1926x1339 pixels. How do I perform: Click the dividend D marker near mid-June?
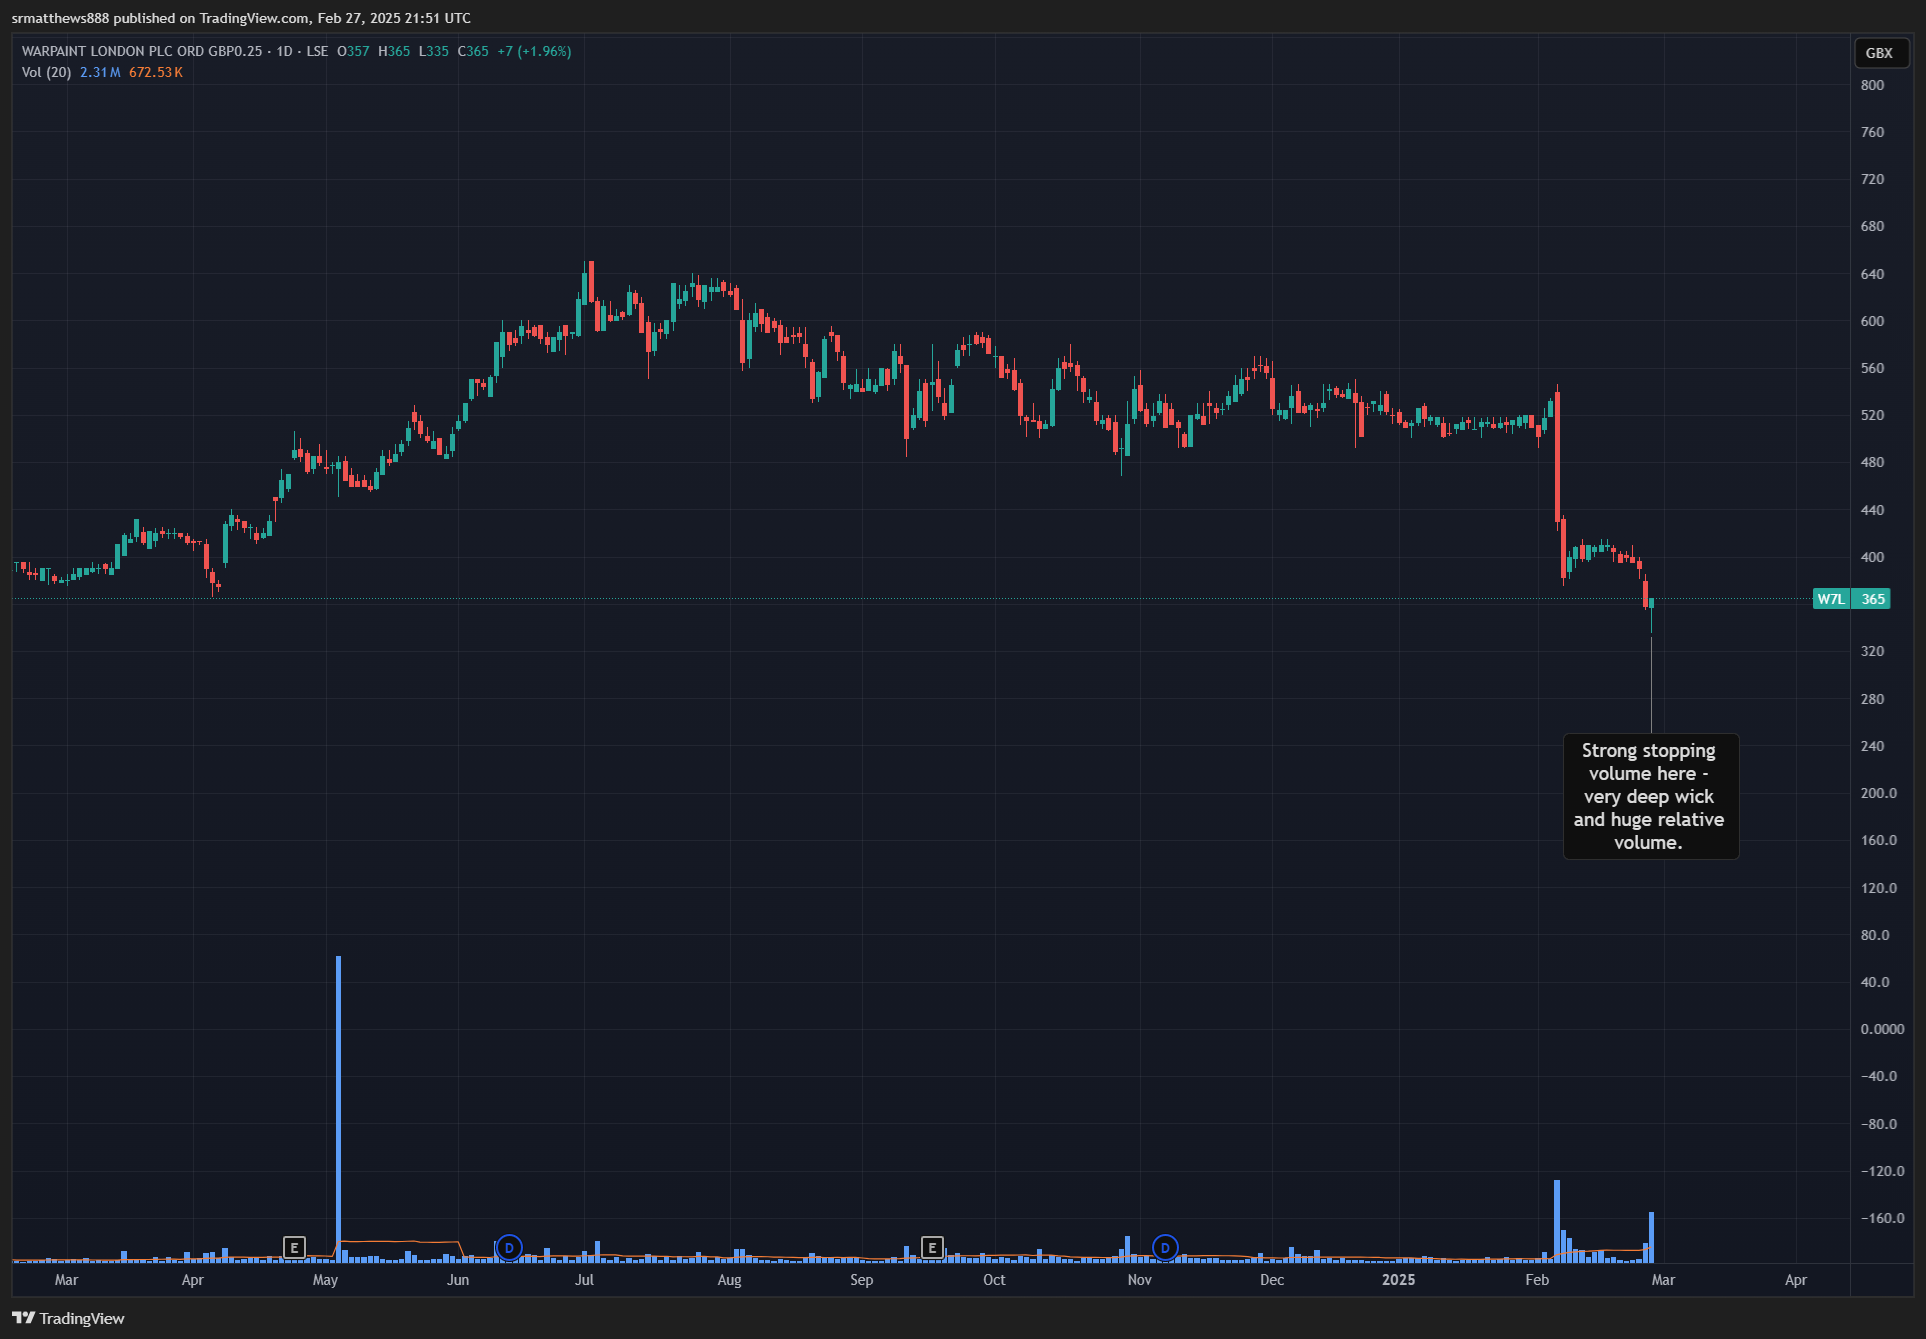[509, 1247]
